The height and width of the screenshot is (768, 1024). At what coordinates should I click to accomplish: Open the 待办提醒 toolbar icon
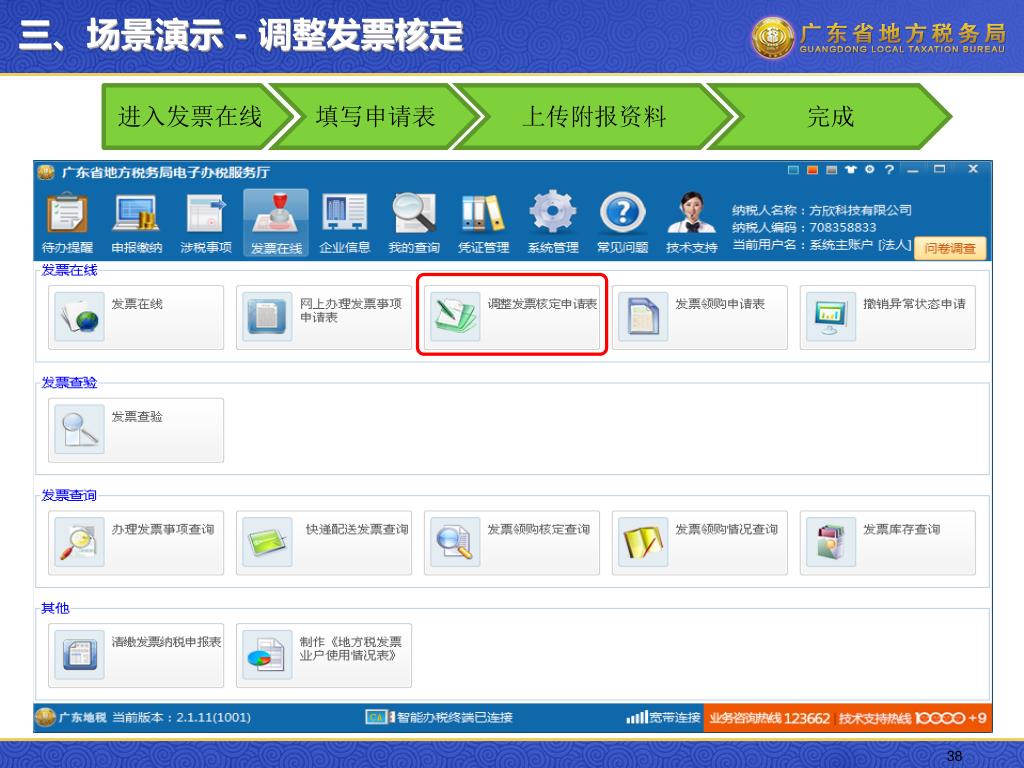(x=67, y=223)
